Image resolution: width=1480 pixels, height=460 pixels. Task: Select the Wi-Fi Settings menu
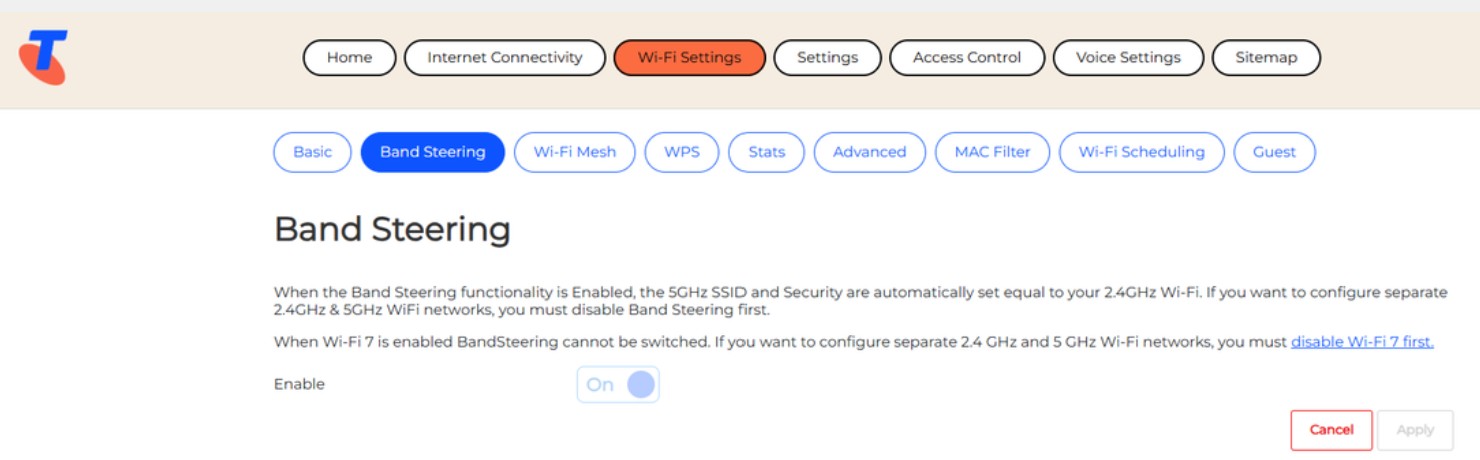(x=689, y=58)
